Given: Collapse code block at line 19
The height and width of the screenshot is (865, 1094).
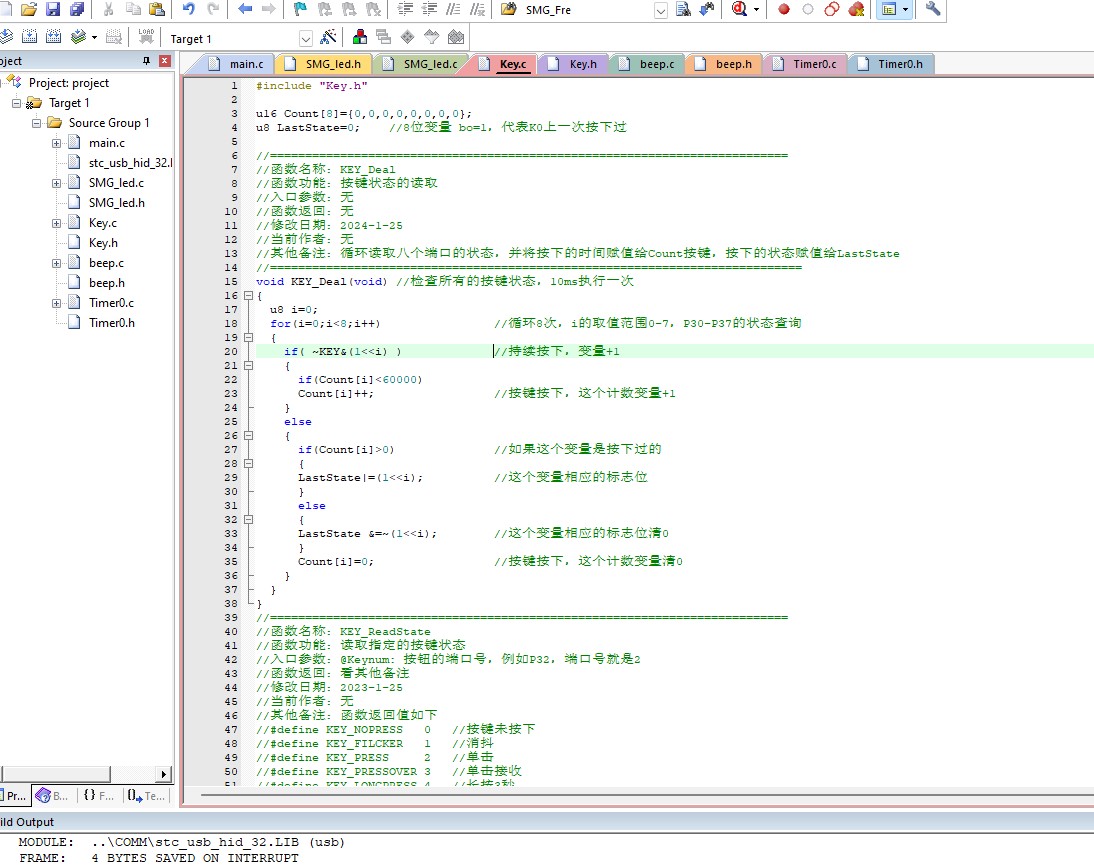Looking at the screenshot, I should tap(248, 337).
